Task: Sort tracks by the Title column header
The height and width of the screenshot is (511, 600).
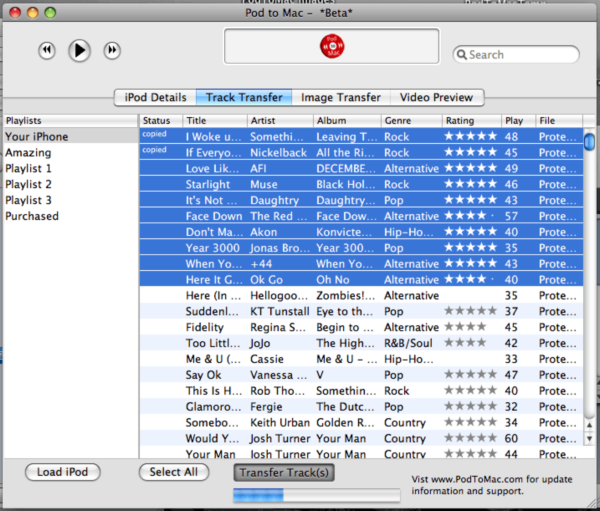Action: 215,121
